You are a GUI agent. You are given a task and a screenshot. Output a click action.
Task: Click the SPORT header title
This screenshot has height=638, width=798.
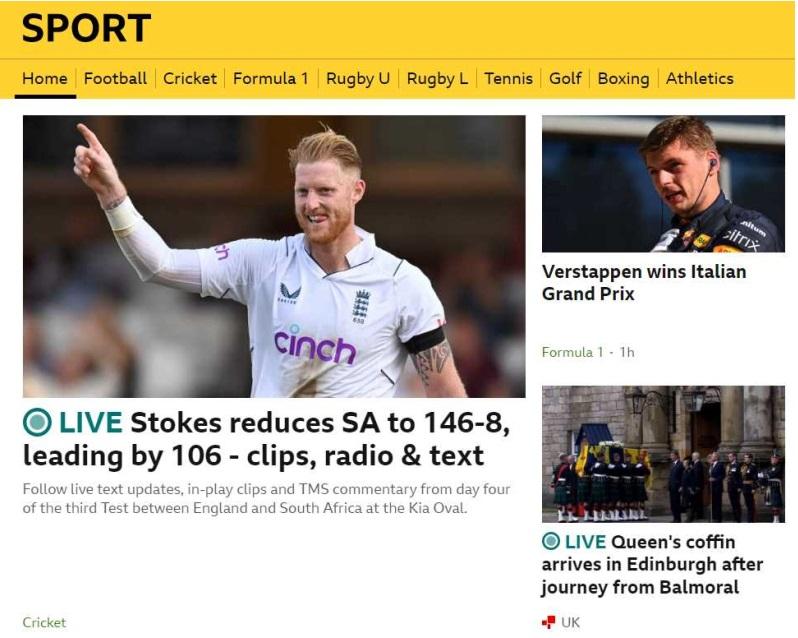click(86, 28)
